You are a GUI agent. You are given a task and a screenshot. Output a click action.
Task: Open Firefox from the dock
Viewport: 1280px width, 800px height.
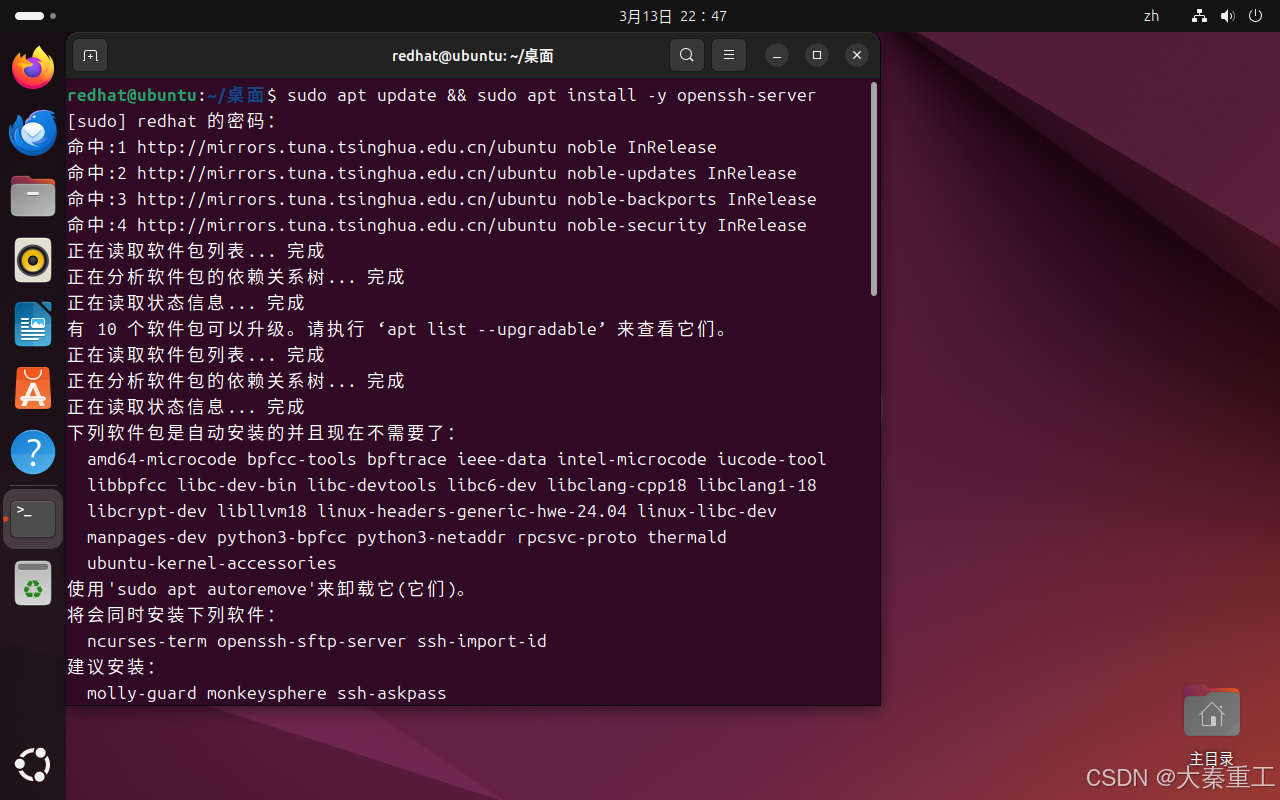(x=33, y=68)
